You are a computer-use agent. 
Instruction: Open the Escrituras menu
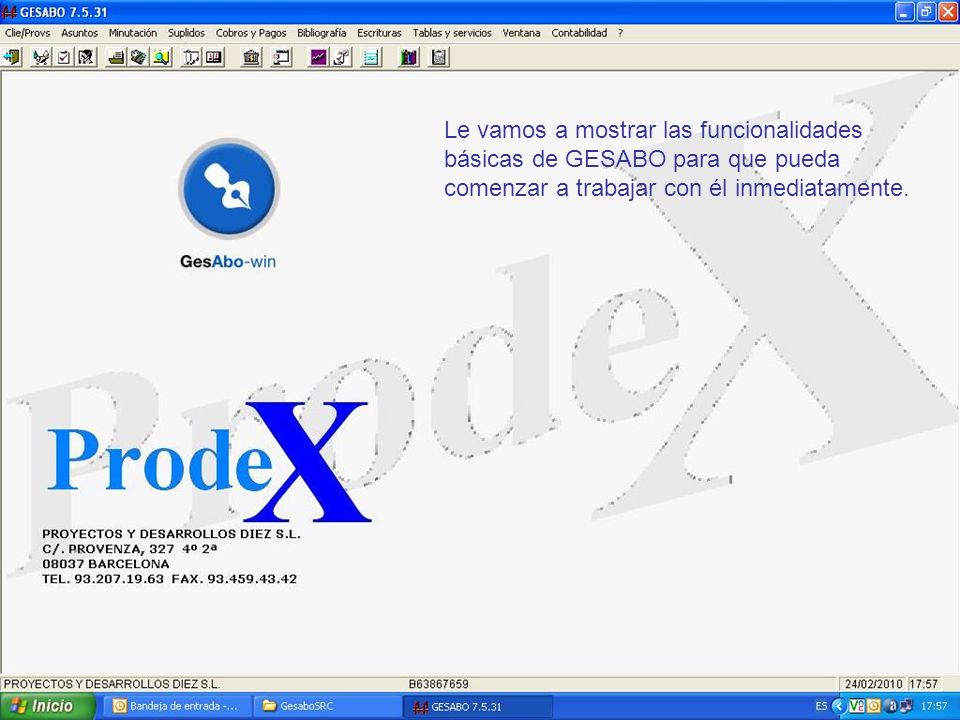[x=379, y=33]
